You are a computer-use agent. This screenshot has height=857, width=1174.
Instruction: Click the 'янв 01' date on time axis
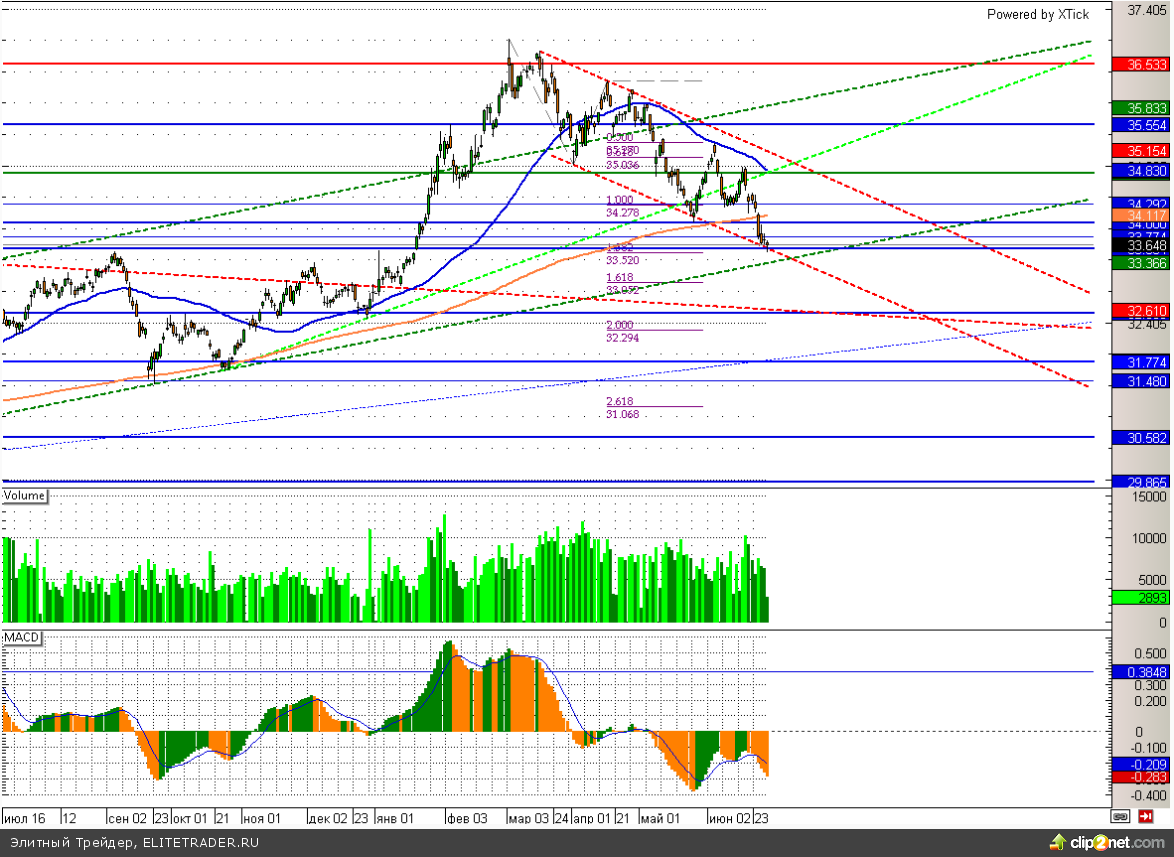click(395, 817)
